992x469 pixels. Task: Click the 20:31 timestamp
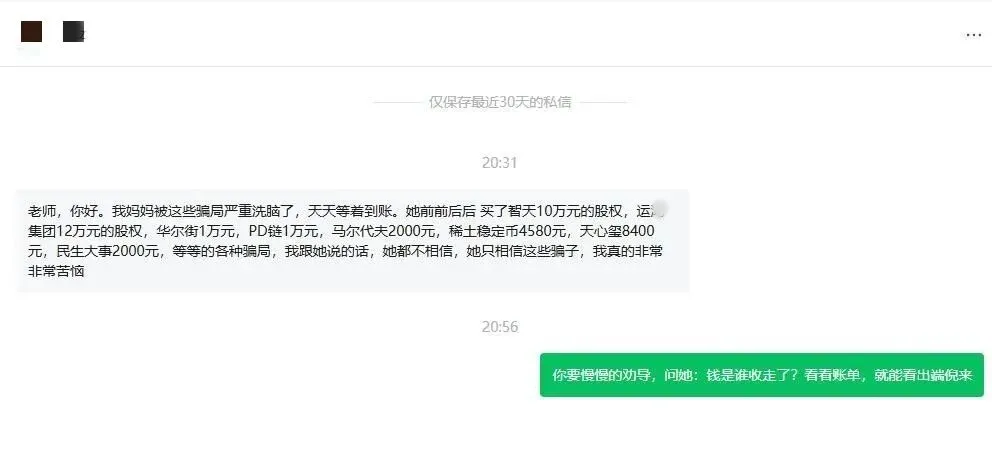499,163
